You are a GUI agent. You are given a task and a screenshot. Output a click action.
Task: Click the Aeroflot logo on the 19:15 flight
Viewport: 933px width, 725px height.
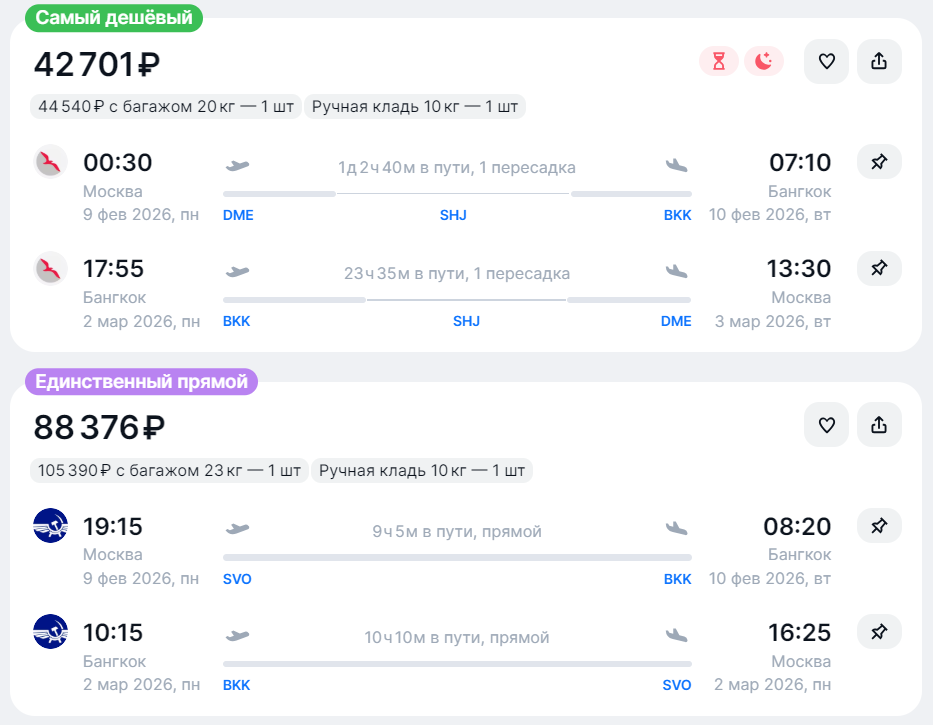(50, 525)
